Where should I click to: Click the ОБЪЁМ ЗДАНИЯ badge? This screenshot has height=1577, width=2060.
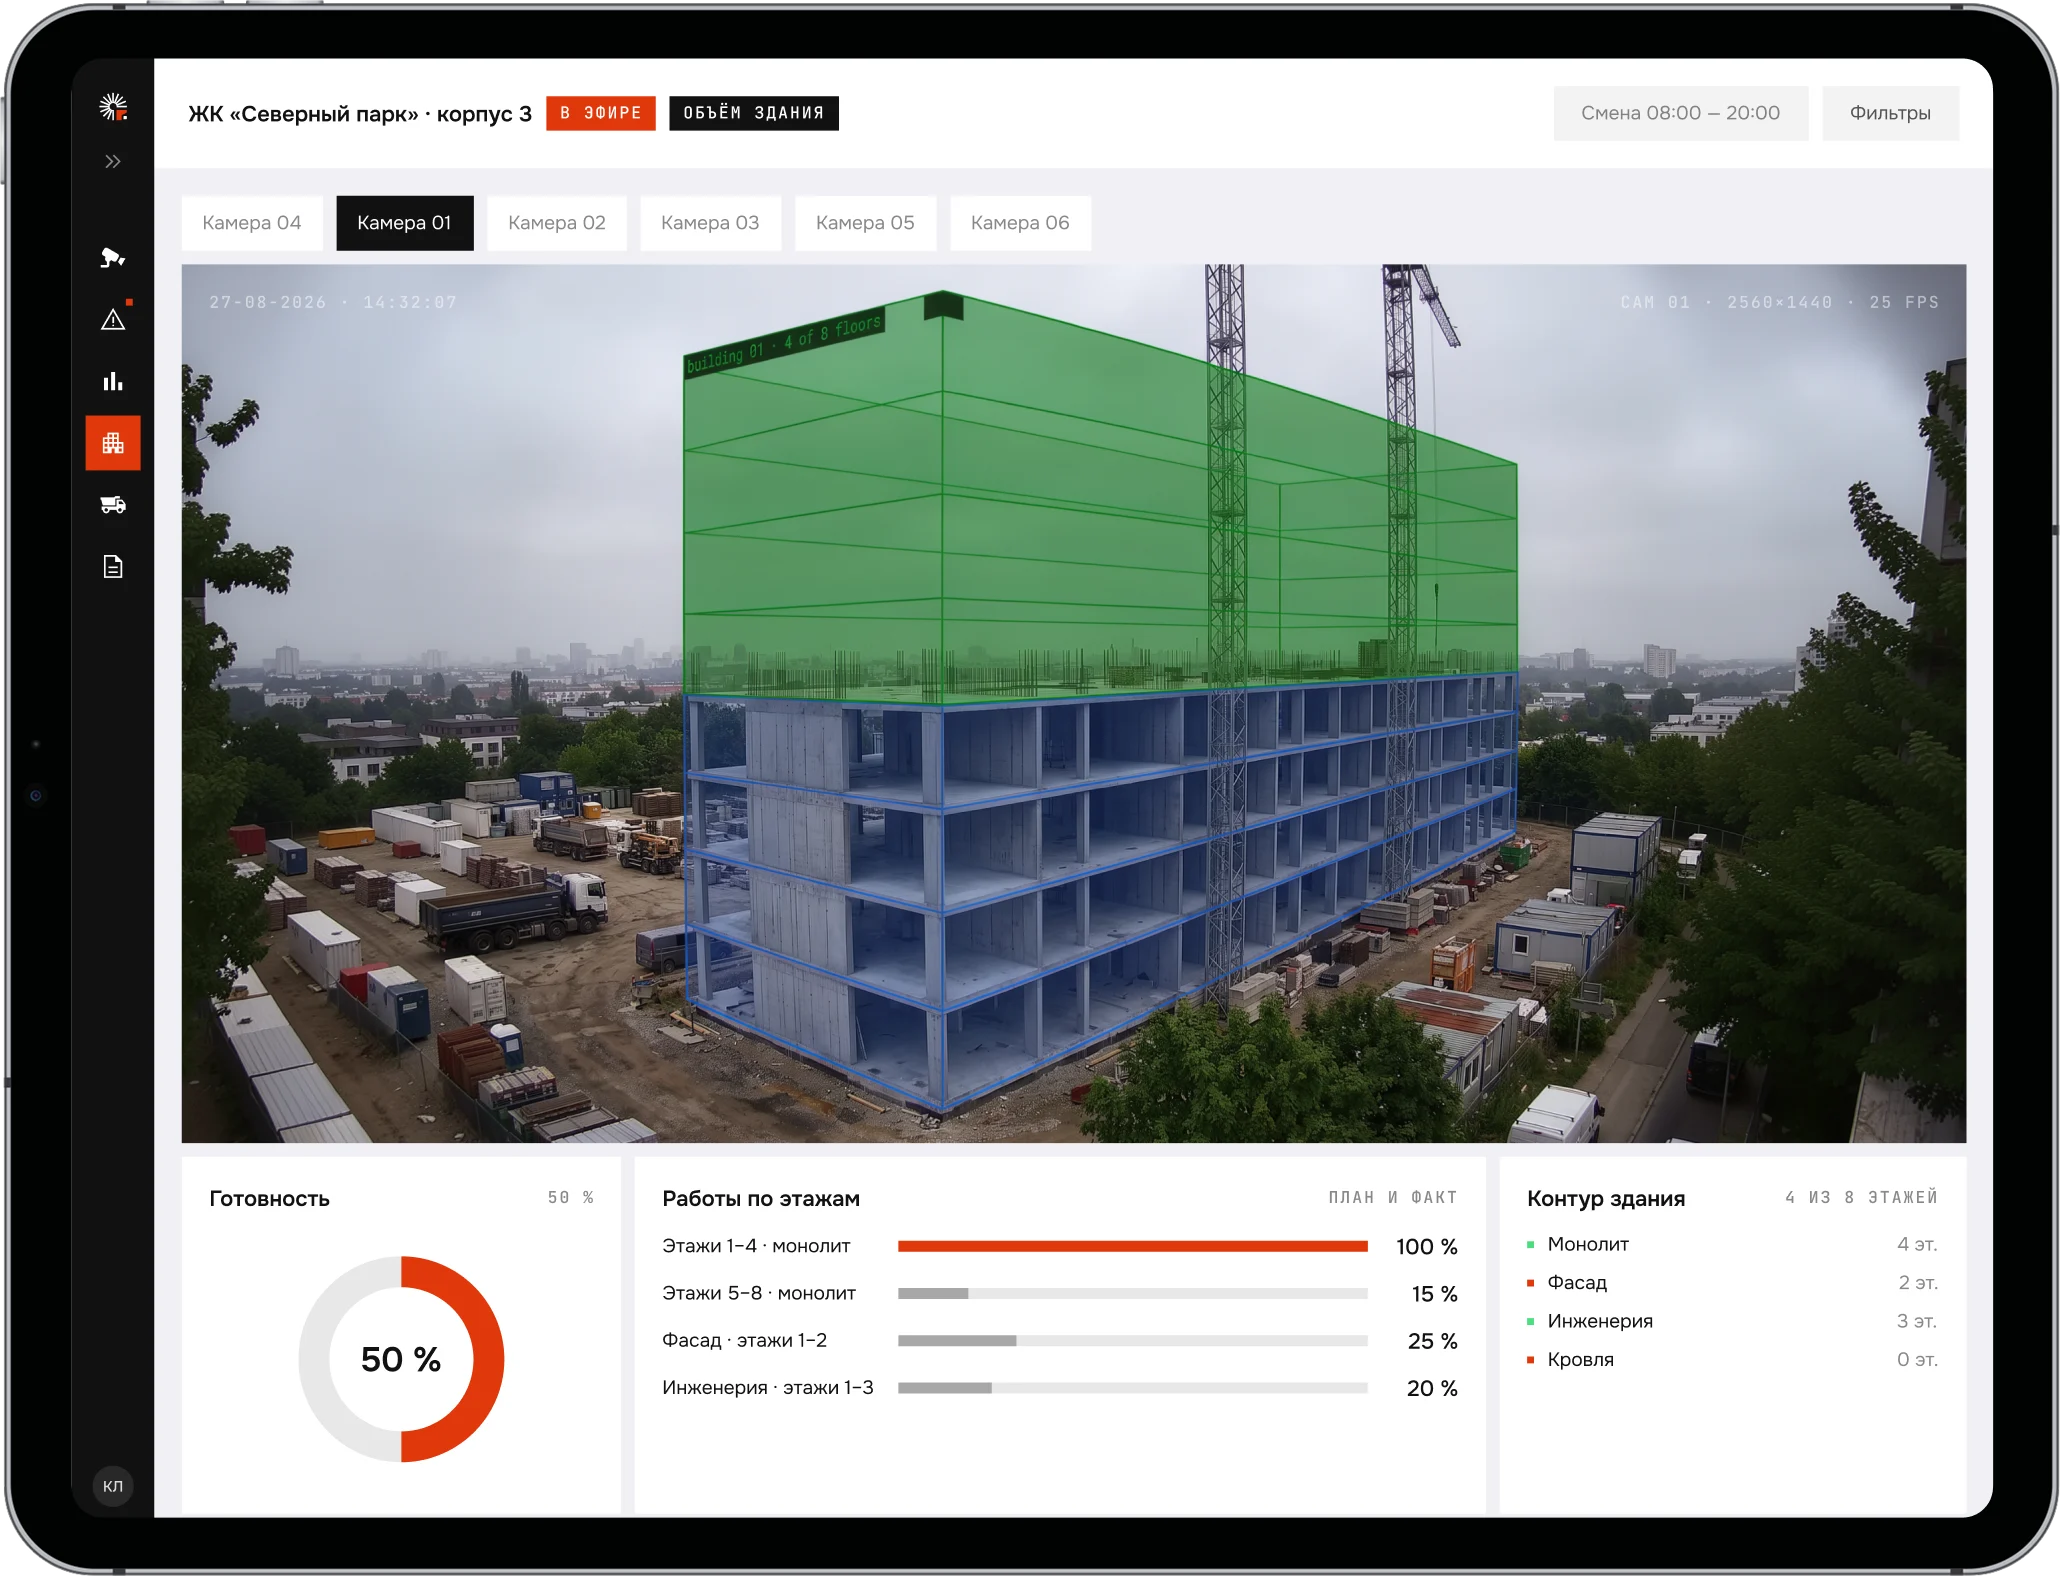click(x=754, y=113)
